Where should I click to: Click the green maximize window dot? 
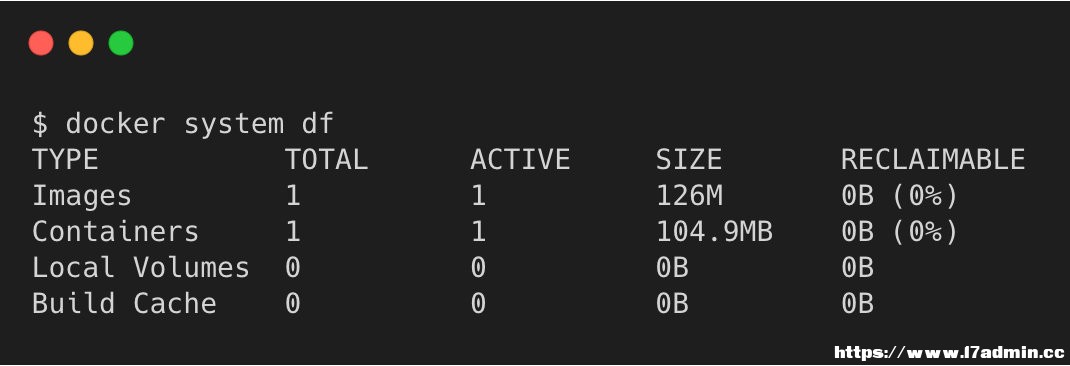click(x=121, y=43)
